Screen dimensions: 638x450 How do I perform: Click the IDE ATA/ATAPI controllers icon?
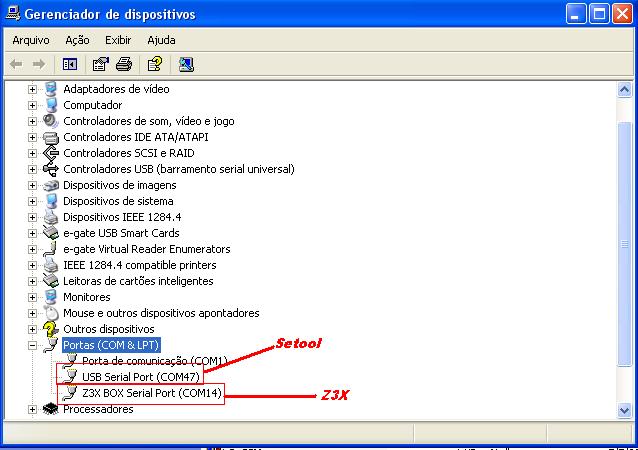click(x=51, y=137)
